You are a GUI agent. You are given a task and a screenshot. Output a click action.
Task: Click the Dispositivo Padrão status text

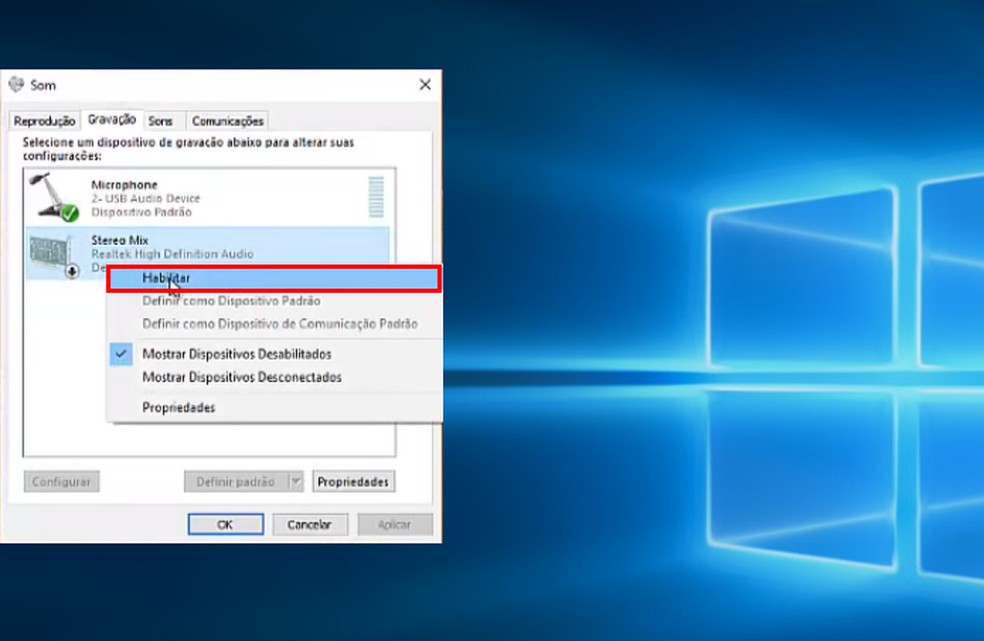pos(141,212)
